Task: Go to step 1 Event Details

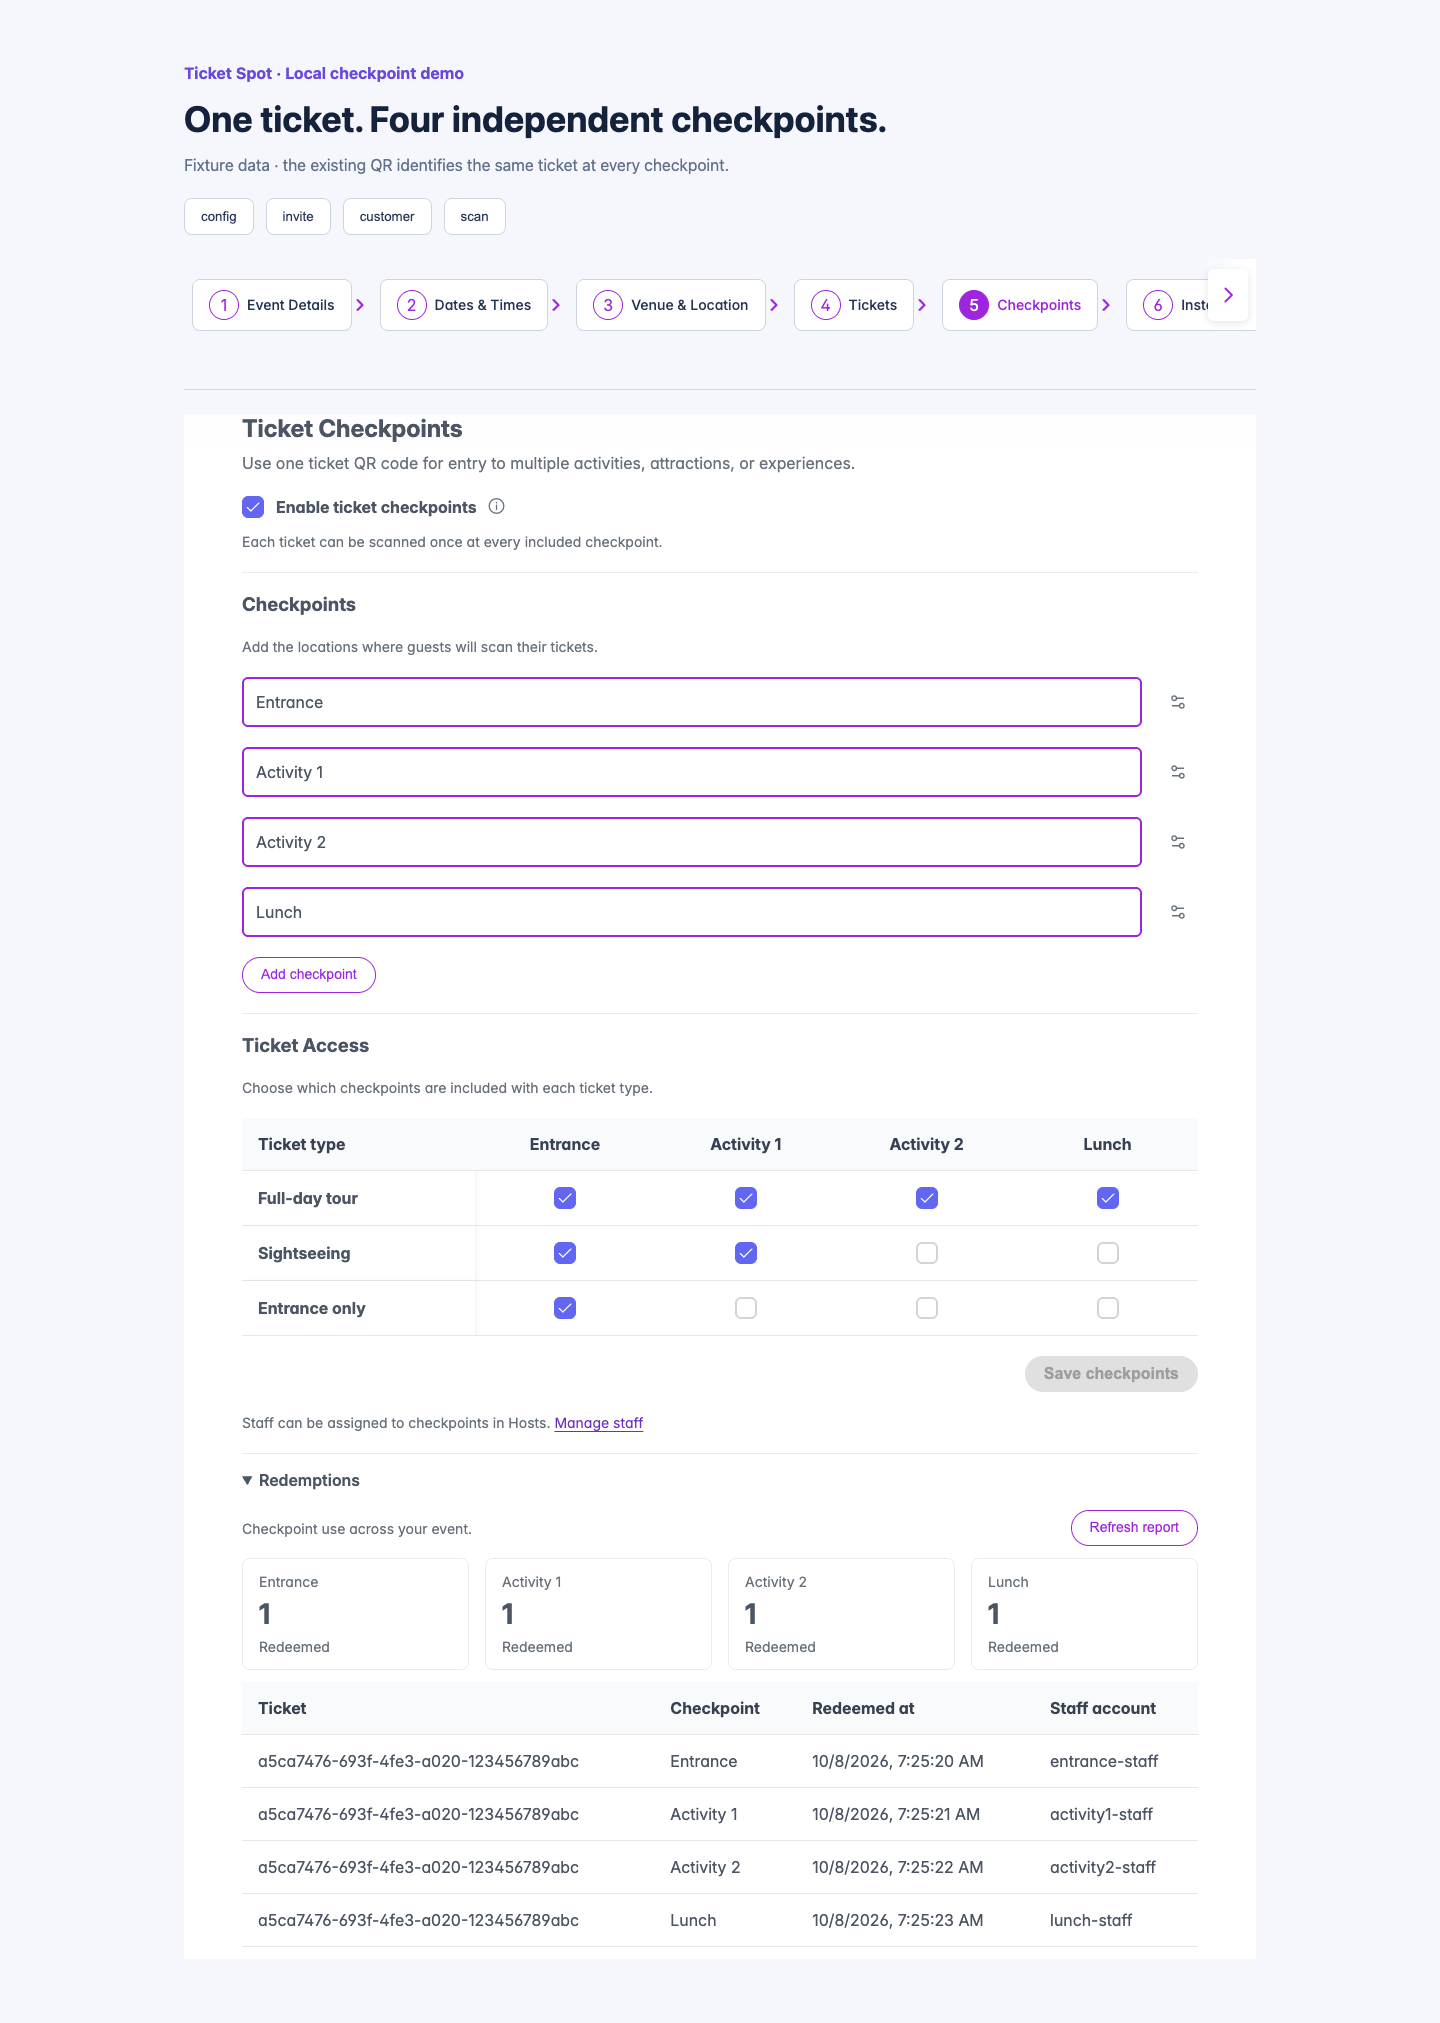Action: pyautogui.click(x=272, y=305)
